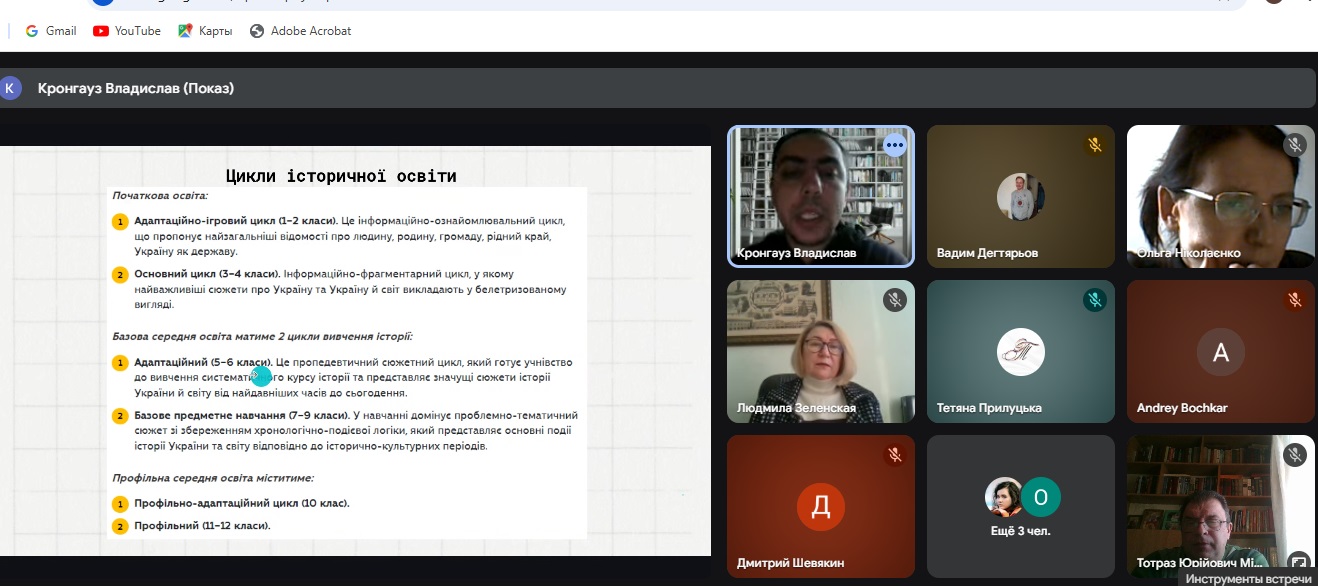Viewport: 1318px width, 586px height.
Task: Open the YouTube bookmark
Action: pyautogui.click(x=127, y=31)
